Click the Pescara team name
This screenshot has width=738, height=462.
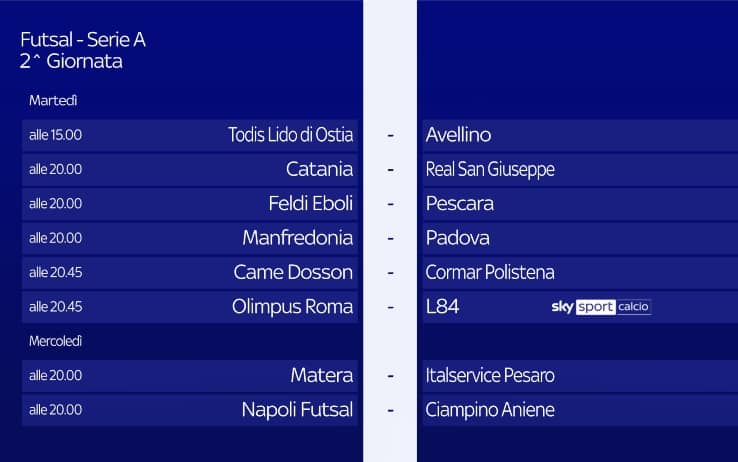459,203
